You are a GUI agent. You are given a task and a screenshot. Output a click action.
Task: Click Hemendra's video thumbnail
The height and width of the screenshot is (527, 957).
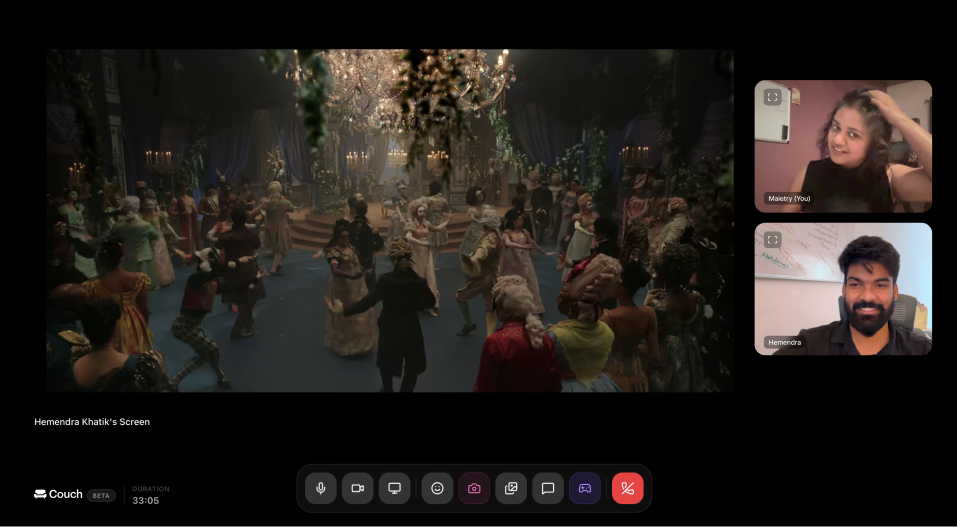click(843, 289)
